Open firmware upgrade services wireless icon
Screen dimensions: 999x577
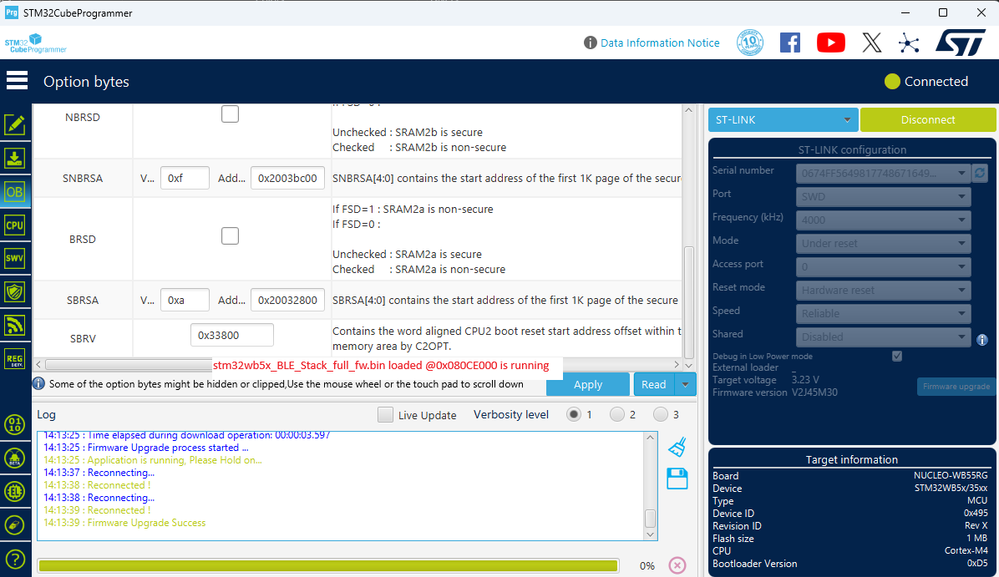tap(15, 325)
